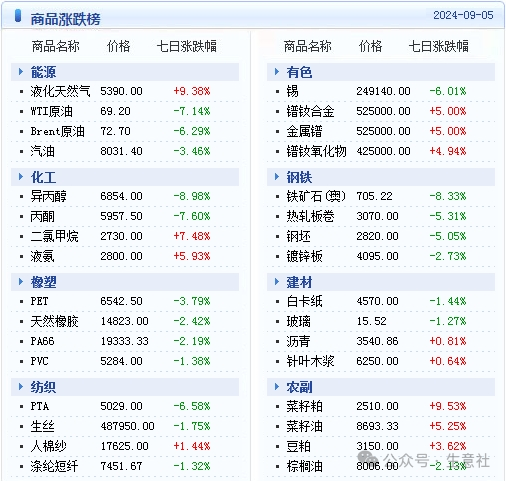This screenshot has height=481, width=506.
Task: Select PET commodity name
Action: 39,301
